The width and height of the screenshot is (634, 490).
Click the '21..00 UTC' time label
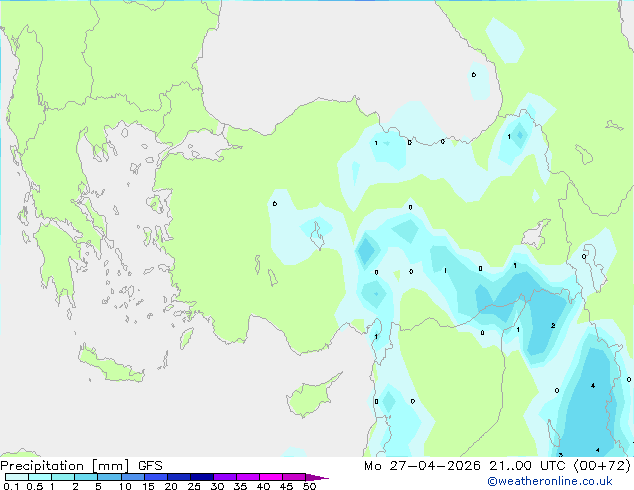pos(527,466)
